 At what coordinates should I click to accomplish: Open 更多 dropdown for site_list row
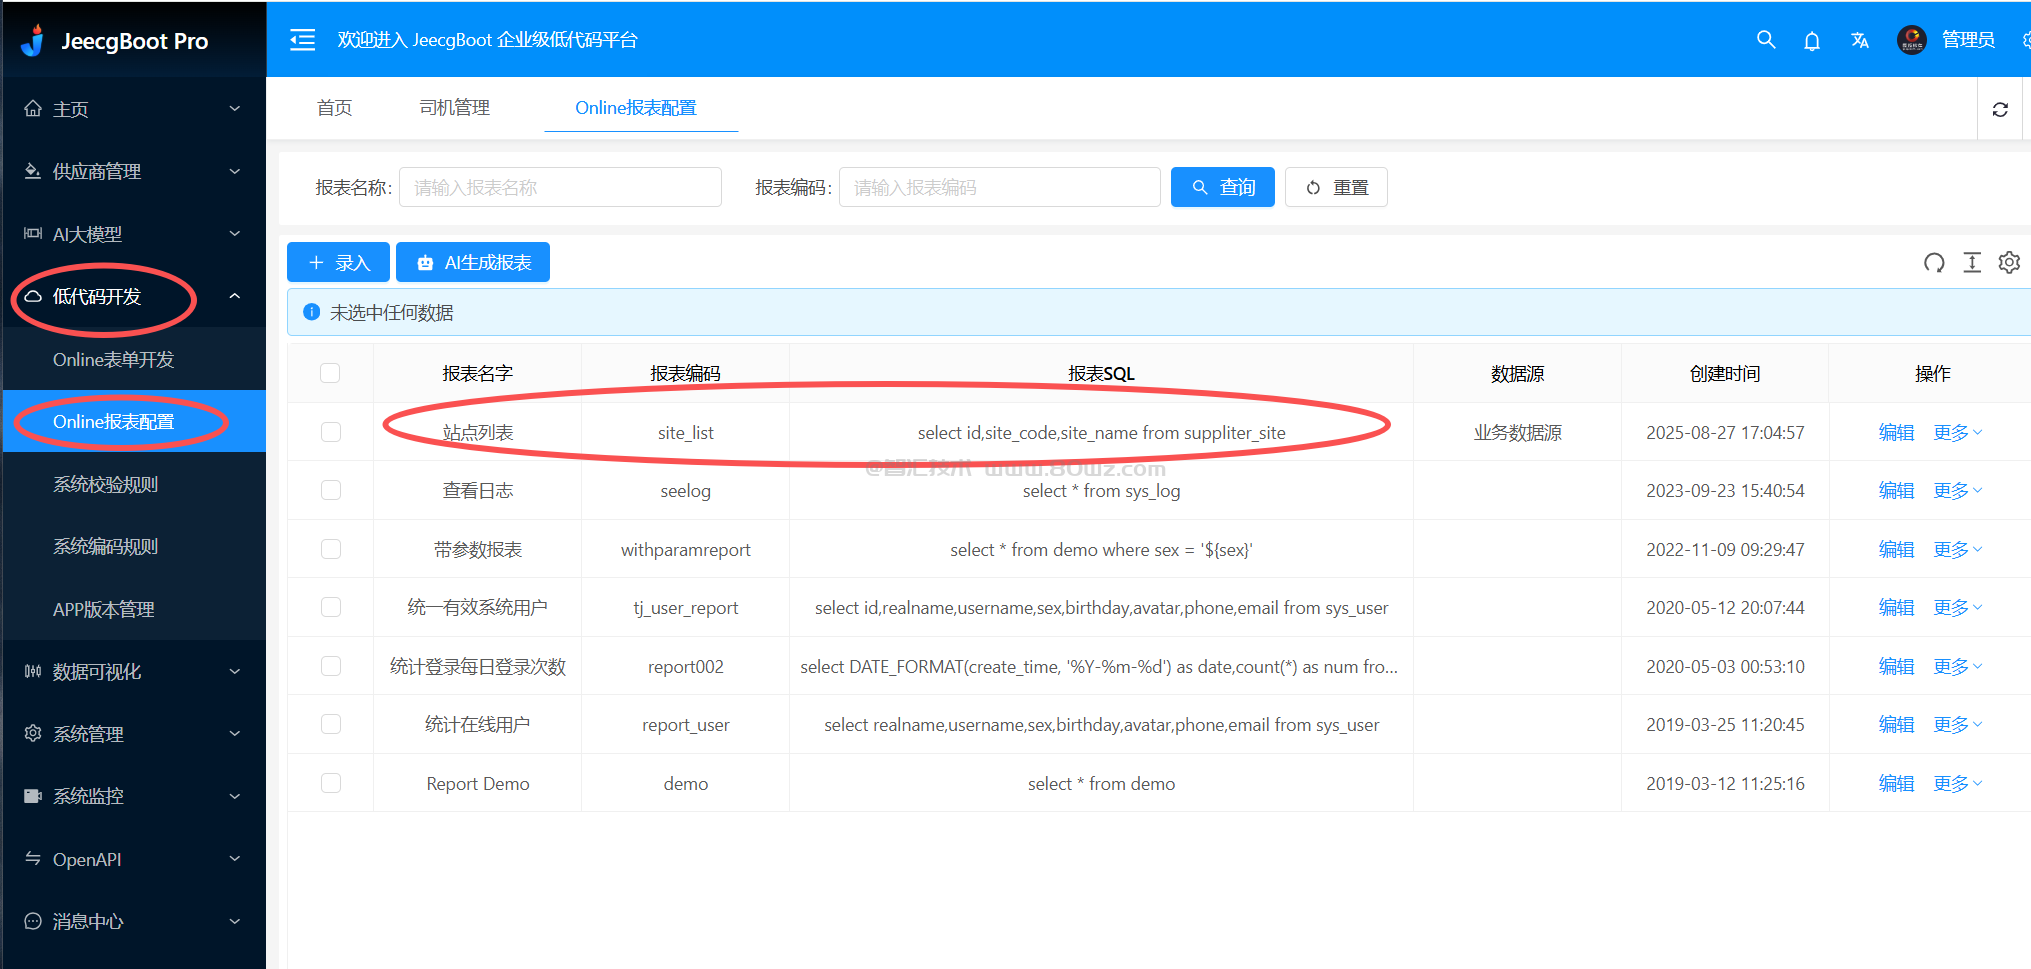pos(1957,432)
